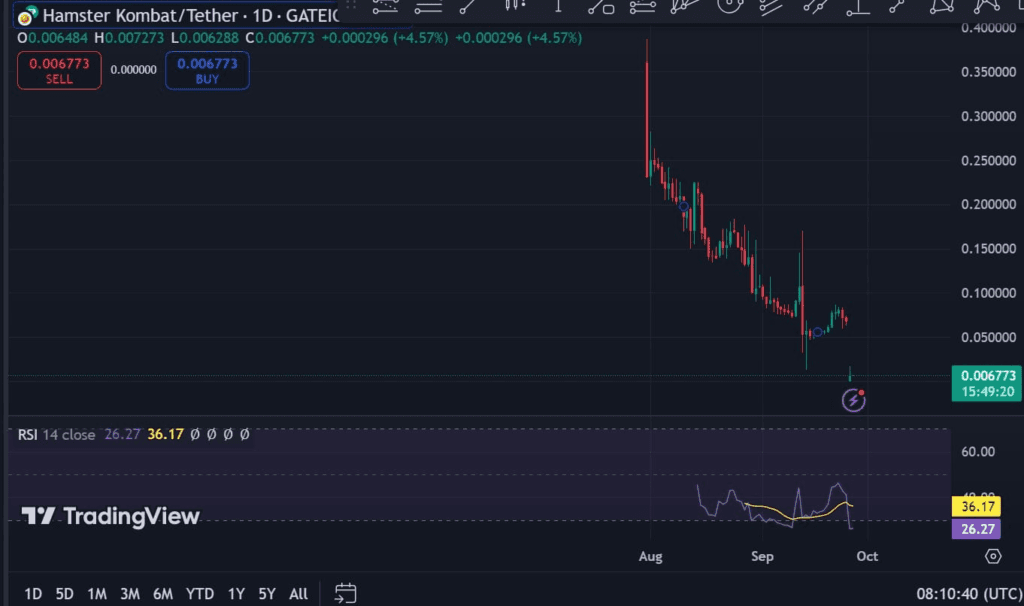Select the YTD time range
1024x606 pixels.
pyautogui.click(x=200, y=594)
